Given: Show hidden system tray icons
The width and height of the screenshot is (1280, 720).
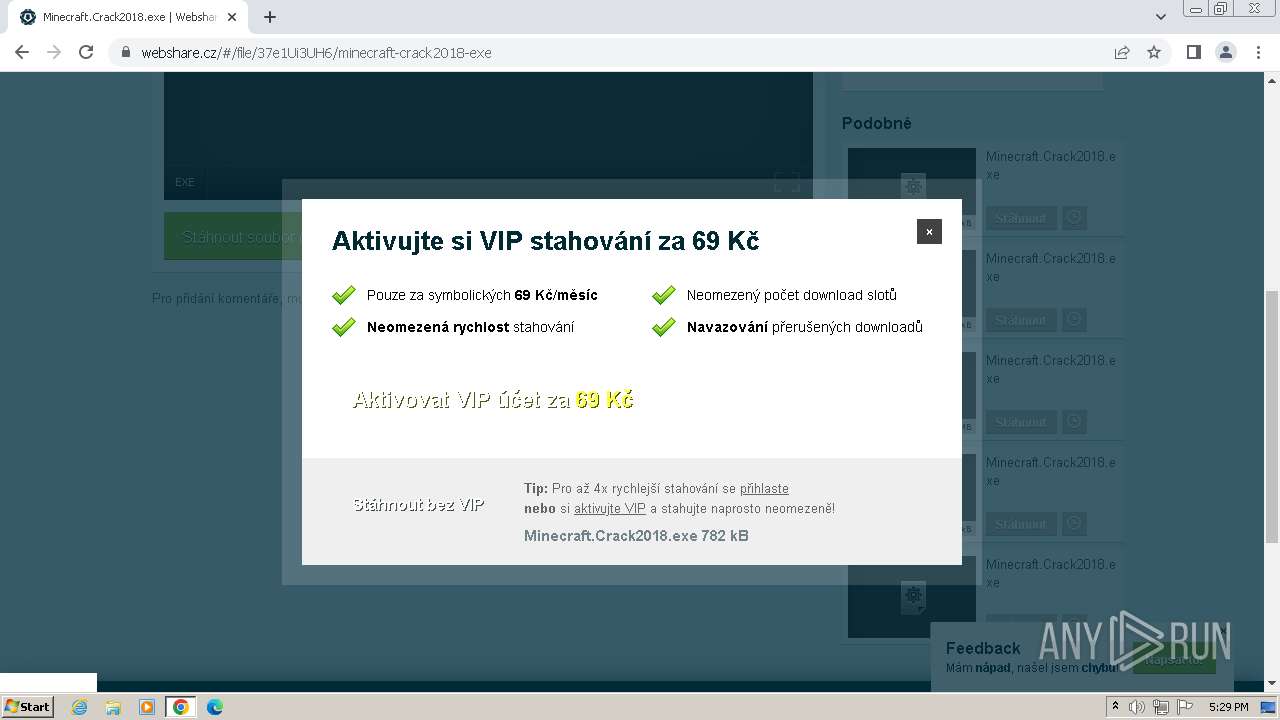Looking at the screenshot, I should tap(1116, 707).
